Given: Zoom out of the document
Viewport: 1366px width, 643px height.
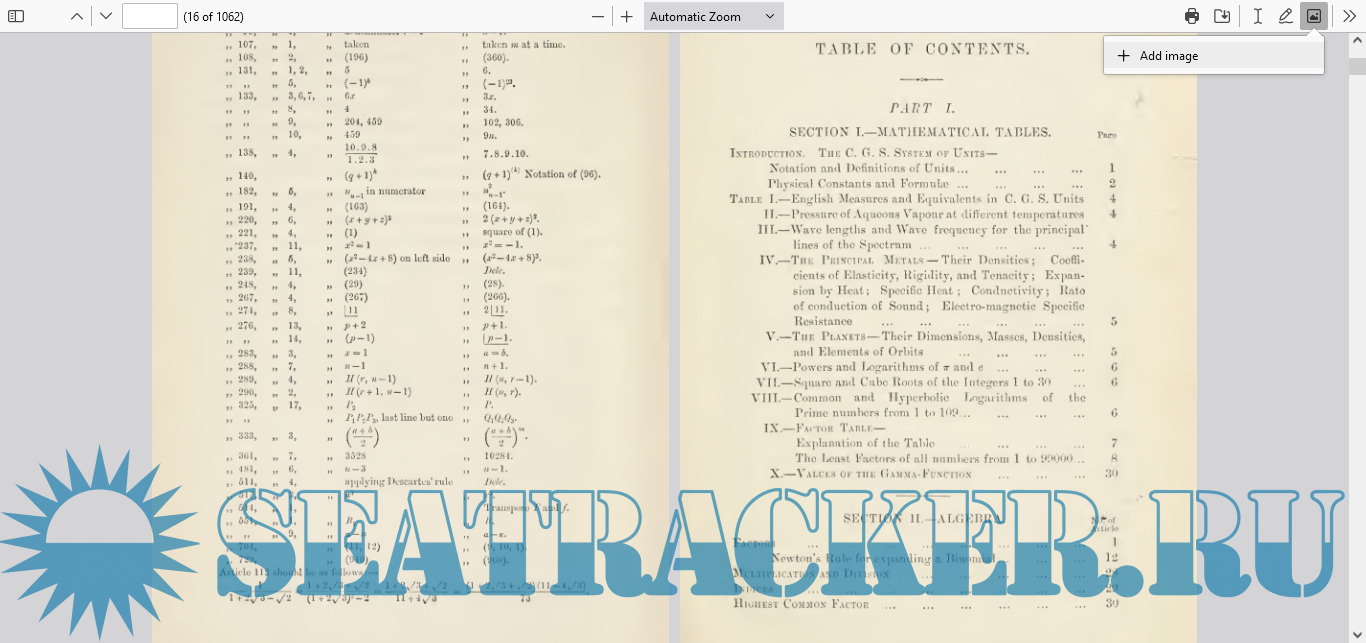Looking at the screenshot, I should click(598, 16).
